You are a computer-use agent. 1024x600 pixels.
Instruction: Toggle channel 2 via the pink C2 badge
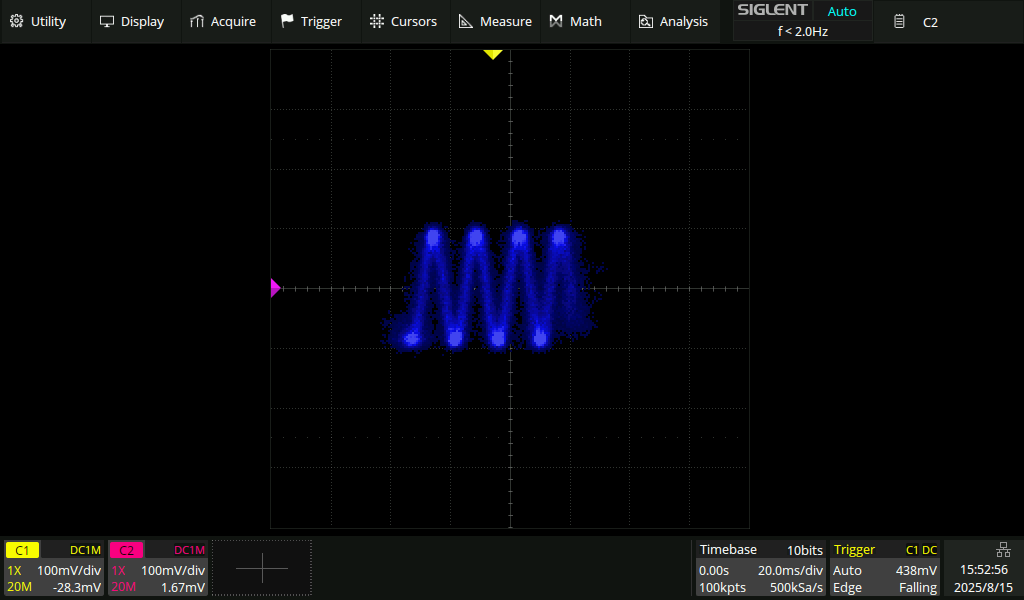coord(126,550)
